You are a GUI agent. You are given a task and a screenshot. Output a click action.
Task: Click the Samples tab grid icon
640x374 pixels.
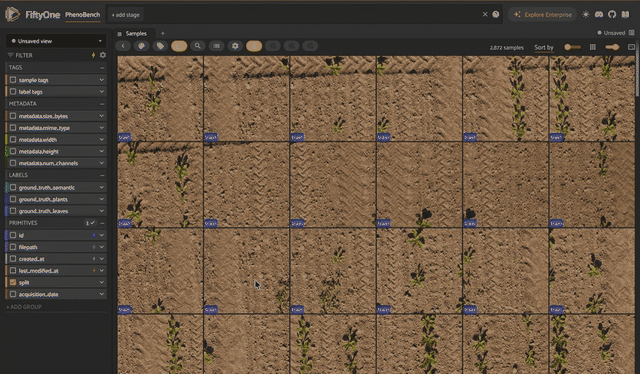[x=120, y=33]
